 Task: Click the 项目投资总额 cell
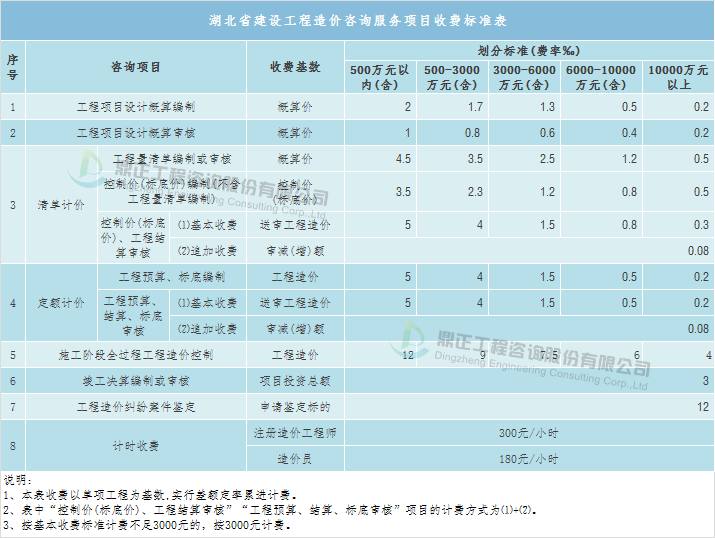[295, 381]
